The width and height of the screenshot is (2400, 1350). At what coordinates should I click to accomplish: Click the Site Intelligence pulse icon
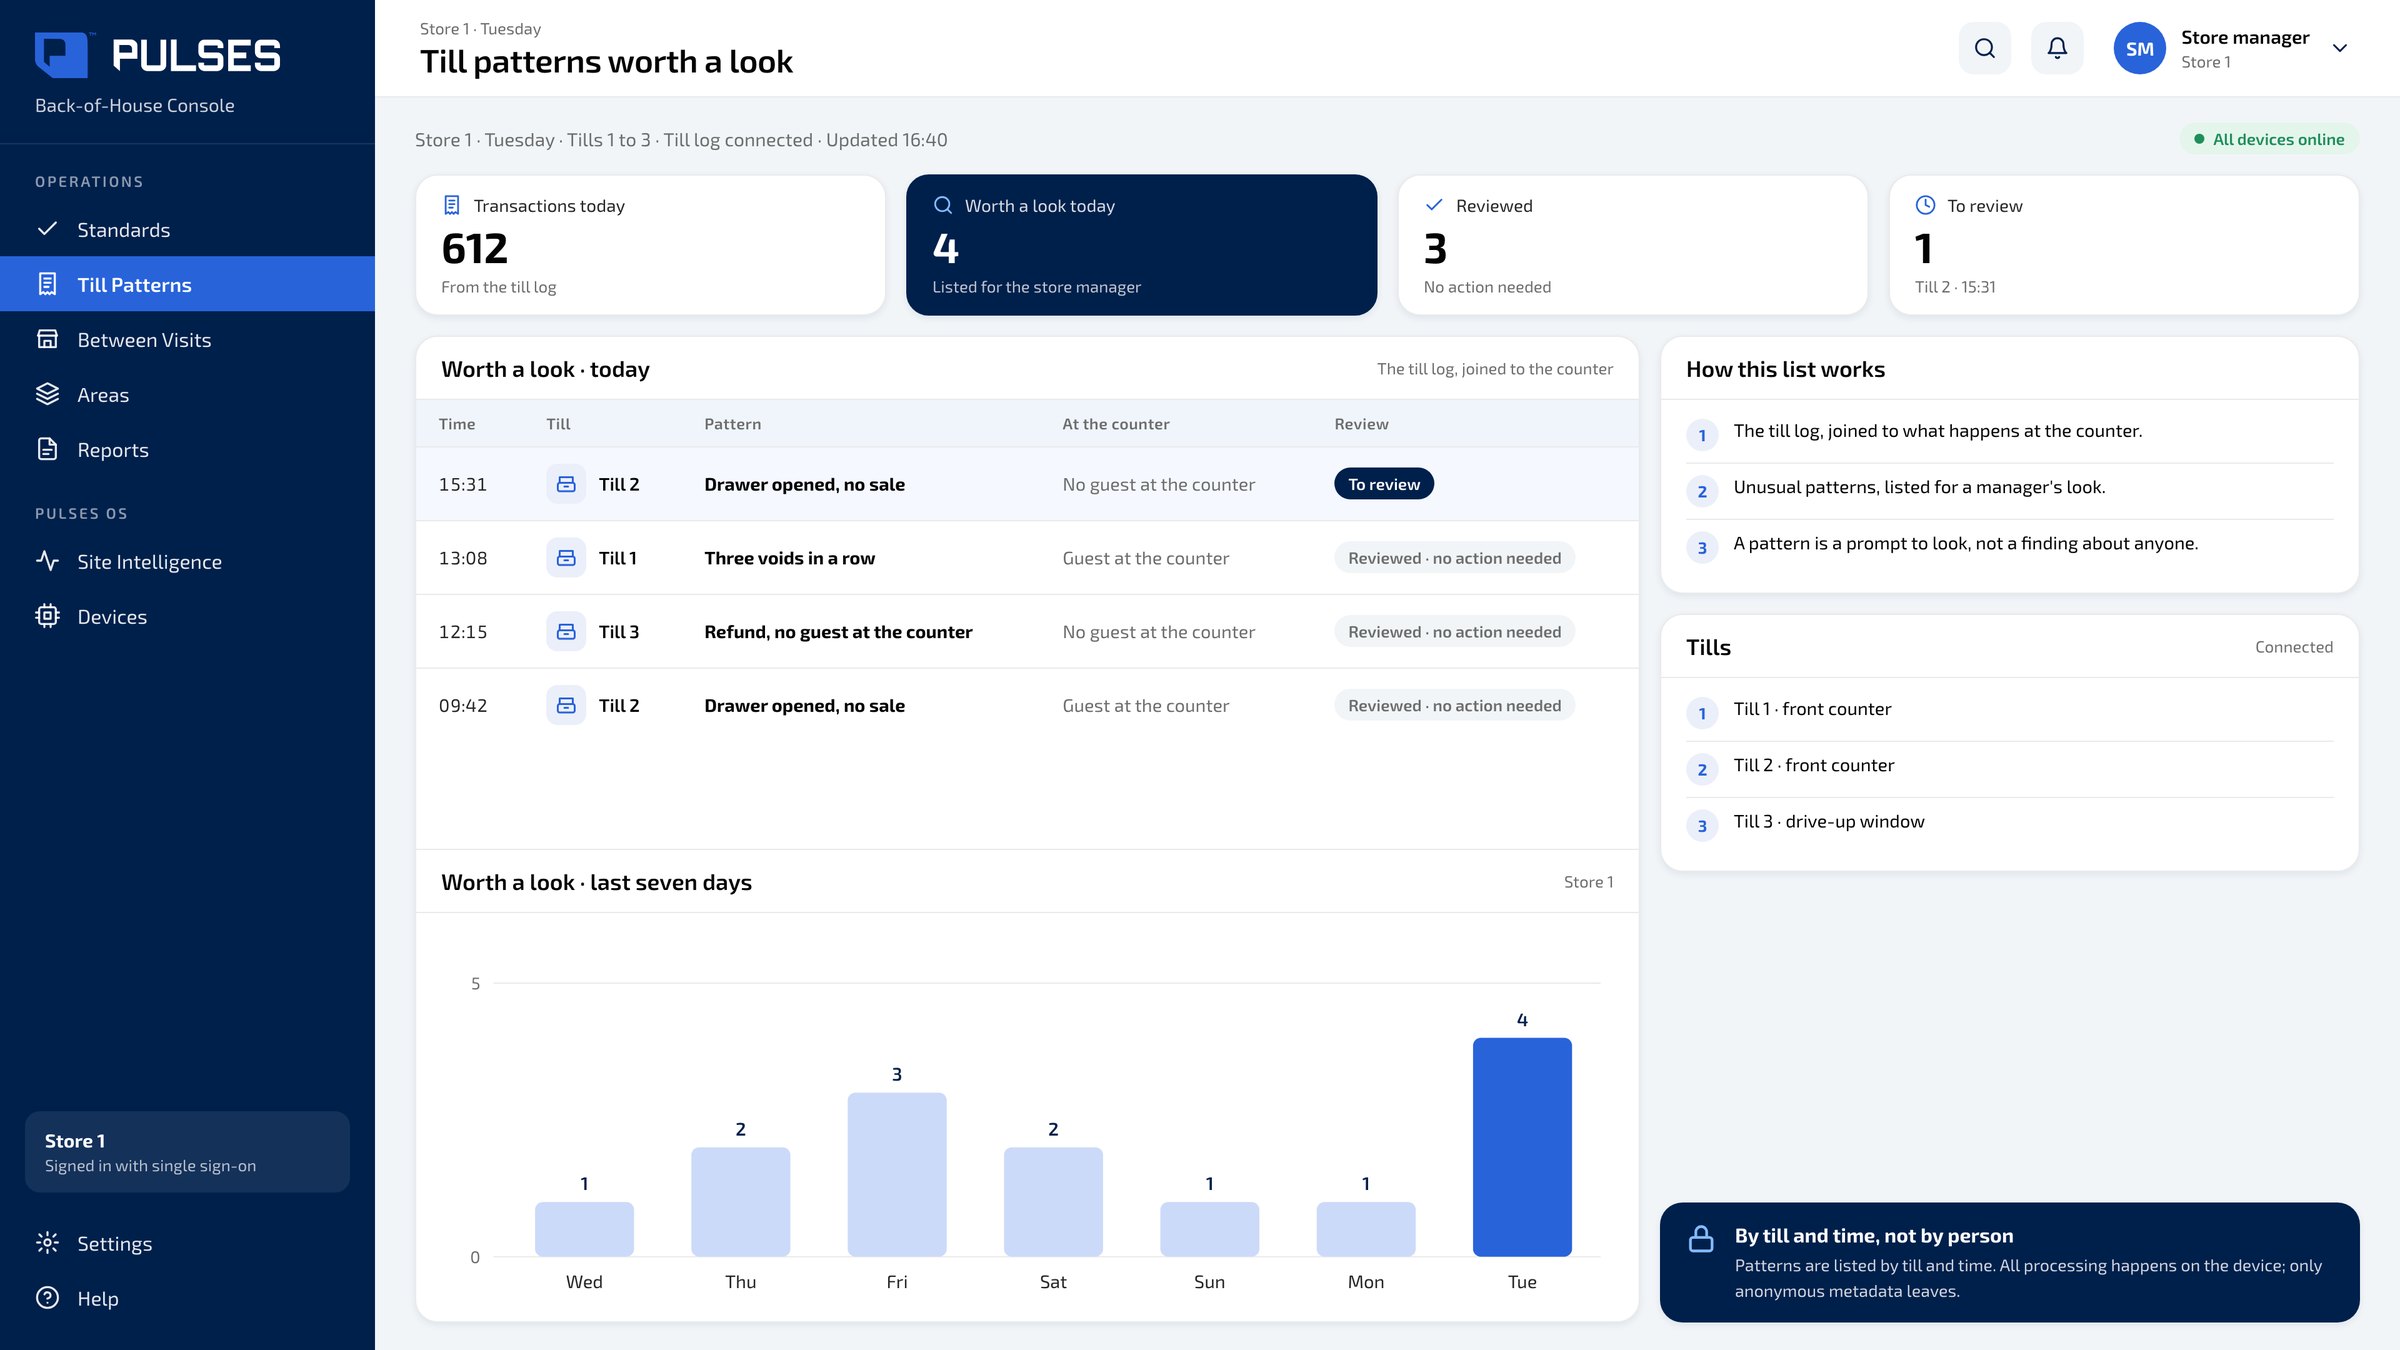[x=47, y=561]
